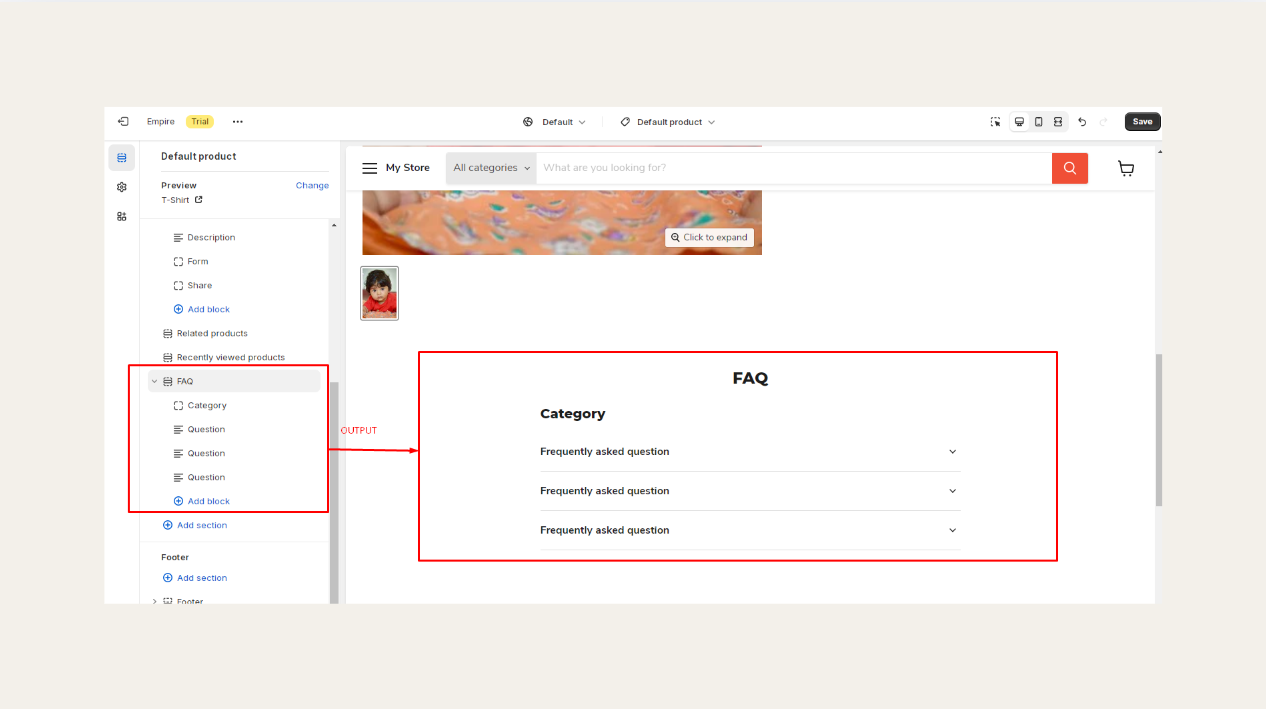Click Add section below the FAQ section
The height and width of the screenshot is (709, 1266).
pyautogui.click(x=195, y=525)
